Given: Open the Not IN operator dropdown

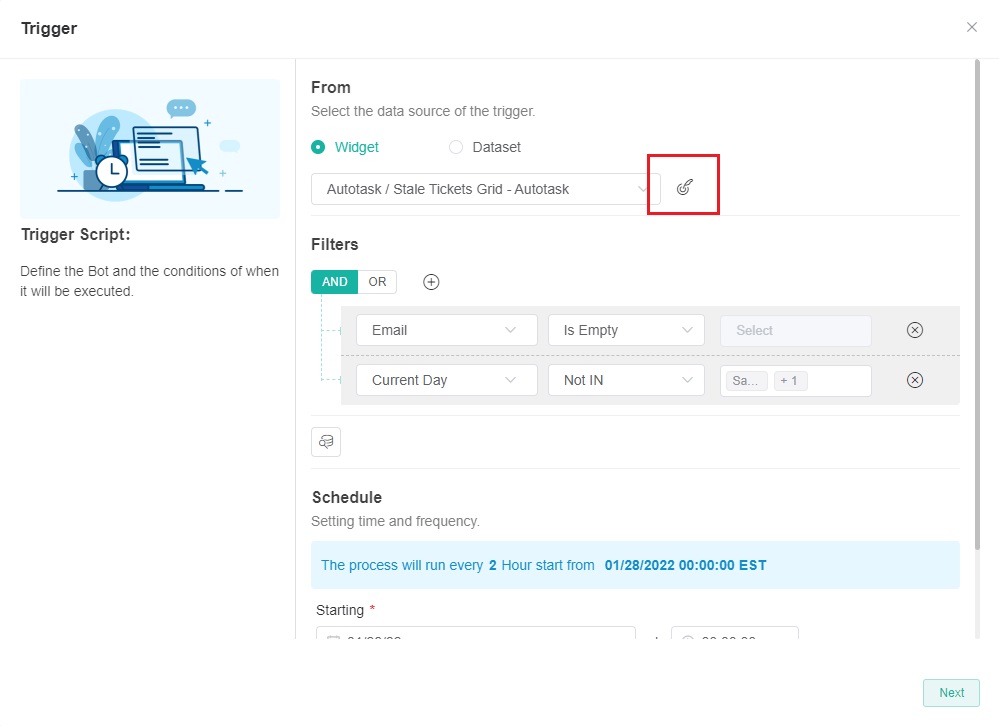Looking at the screenshot, I should 626,380.
